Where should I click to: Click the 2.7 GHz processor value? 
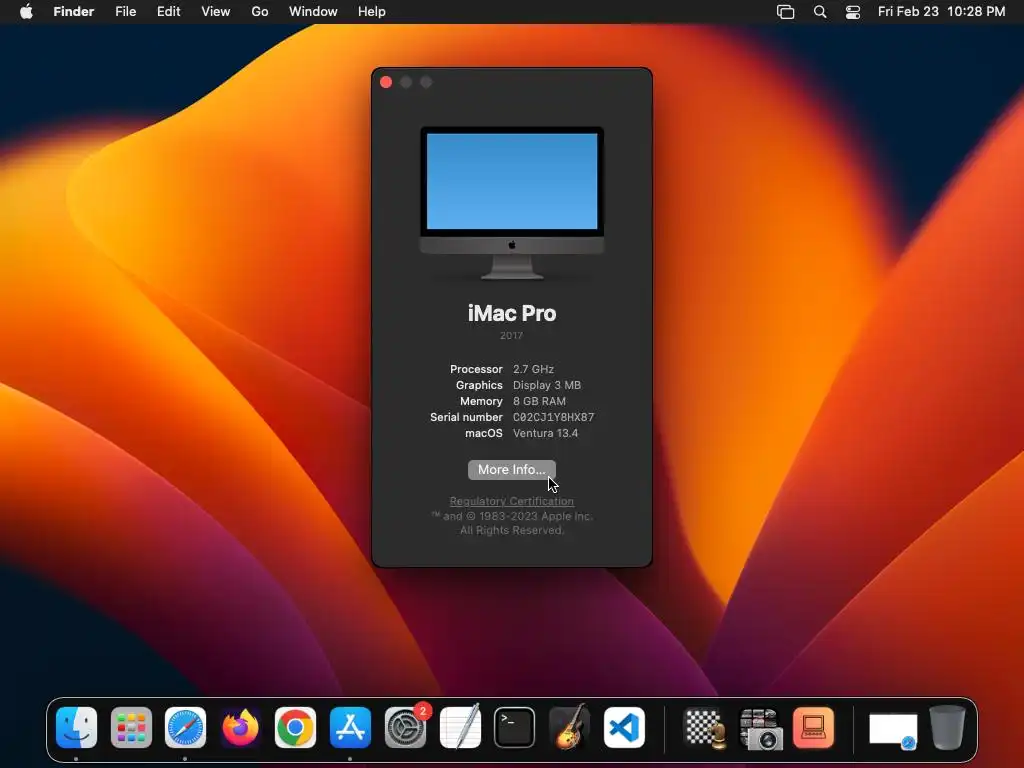[533, 369]
